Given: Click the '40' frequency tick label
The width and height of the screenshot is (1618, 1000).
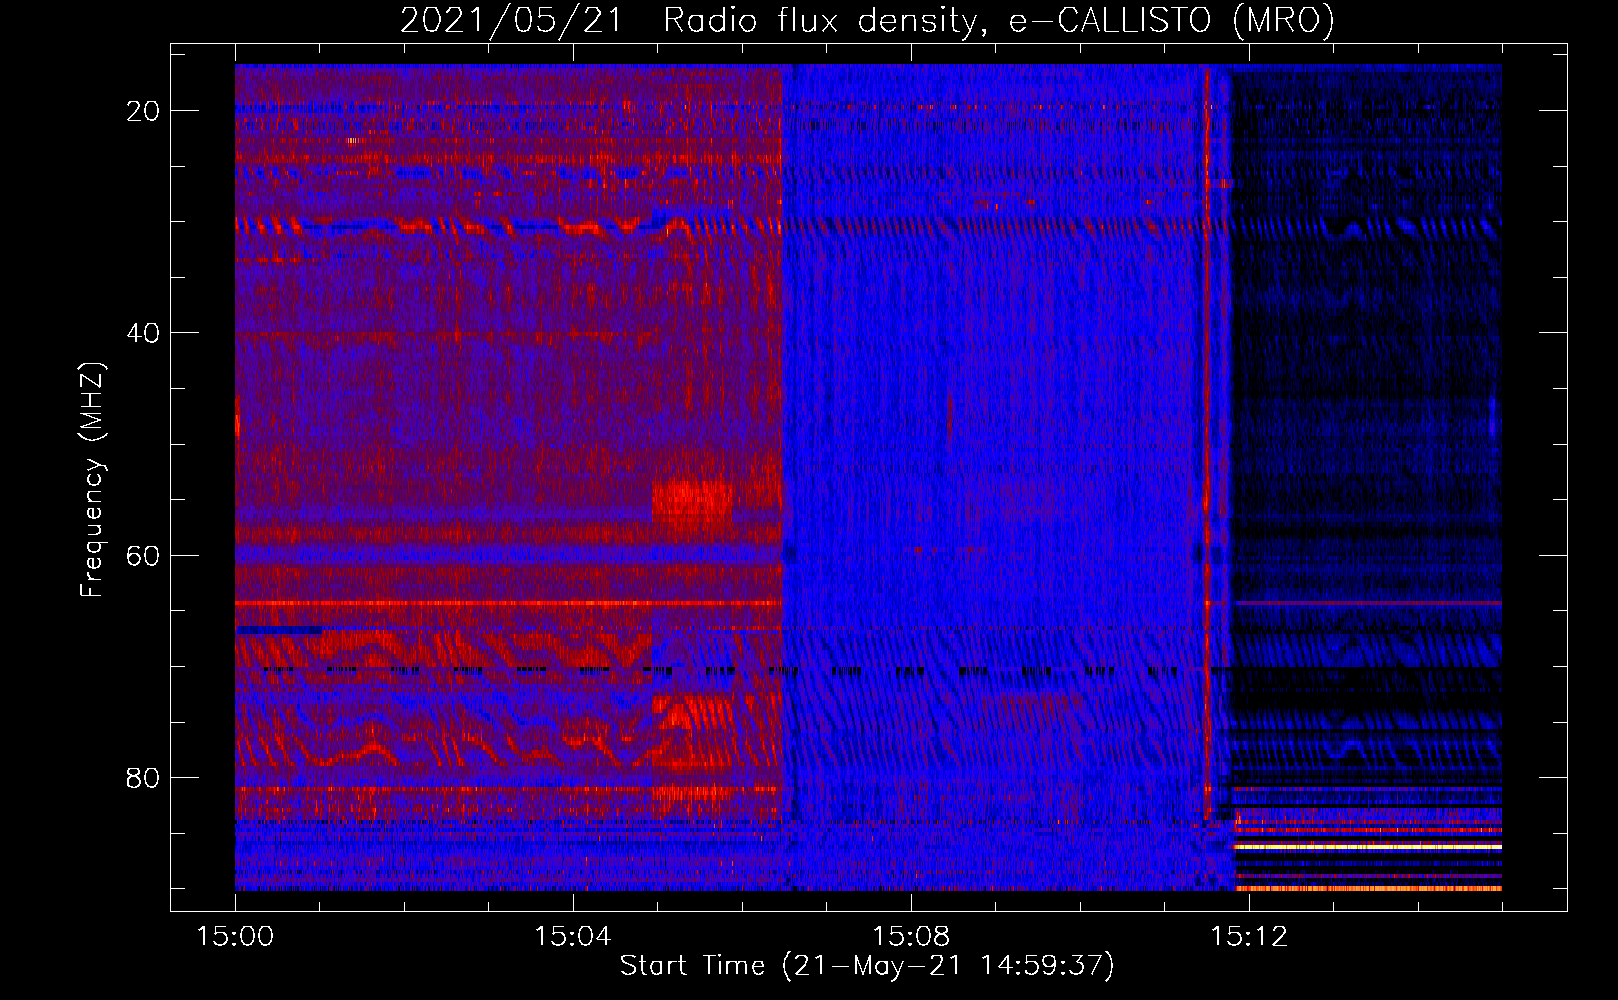Looking at the screenshot, I should [143, 333].
